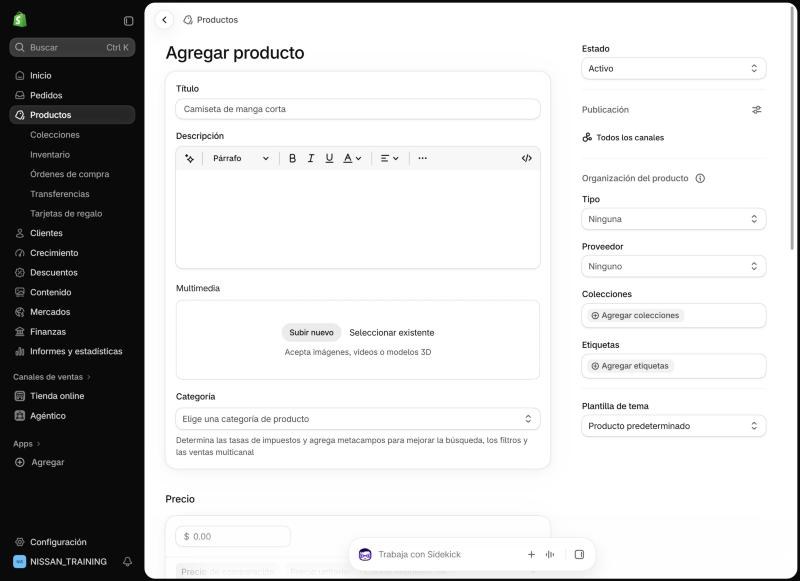The image size is (800, 581).
Task: Open Clientes in the sidebar
Action: [72, 233]
